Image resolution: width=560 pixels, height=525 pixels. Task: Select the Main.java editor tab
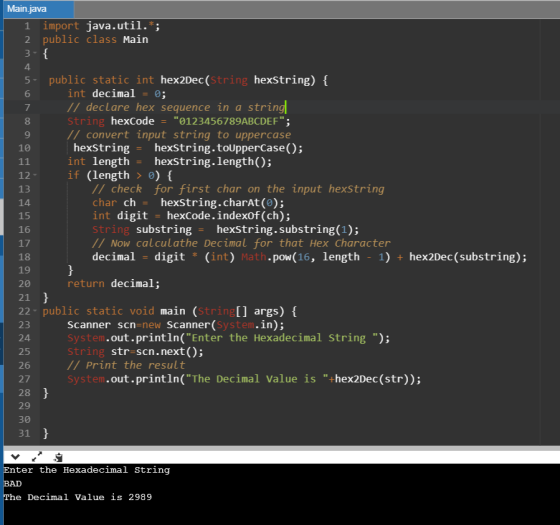click(x=38, y=9)
